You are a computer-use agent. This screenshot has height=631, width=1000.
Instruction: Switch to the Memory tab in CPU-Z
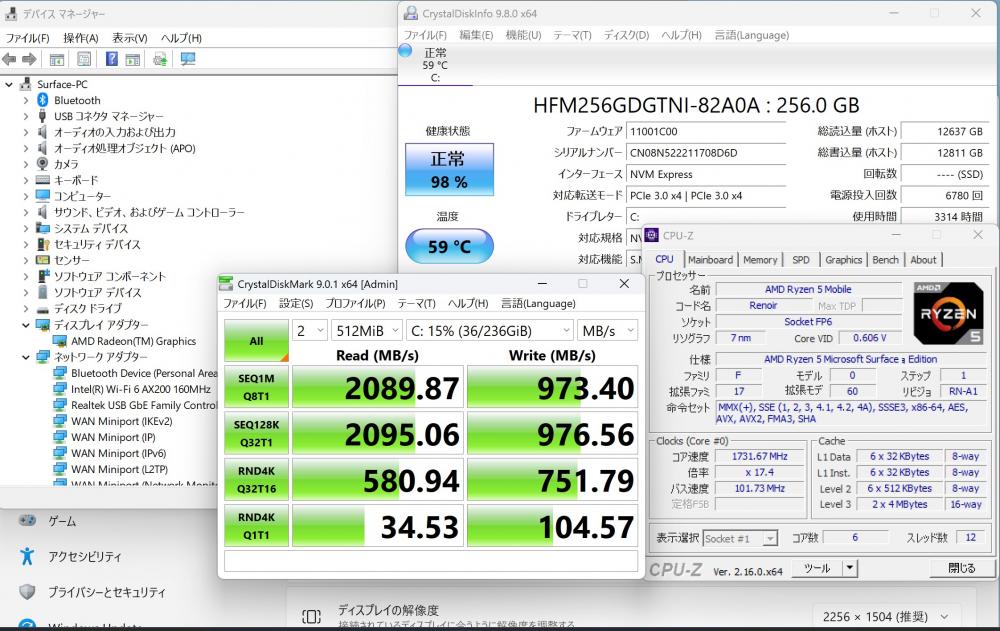click(760, 260)
